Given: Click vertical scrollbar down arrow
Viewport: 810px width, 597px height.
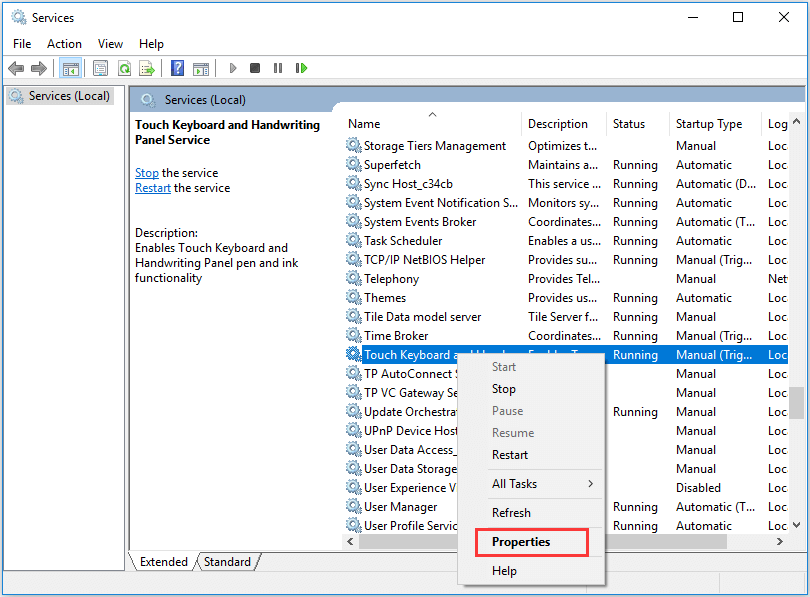Looking at the screenshot, I should tap(797, 525).
